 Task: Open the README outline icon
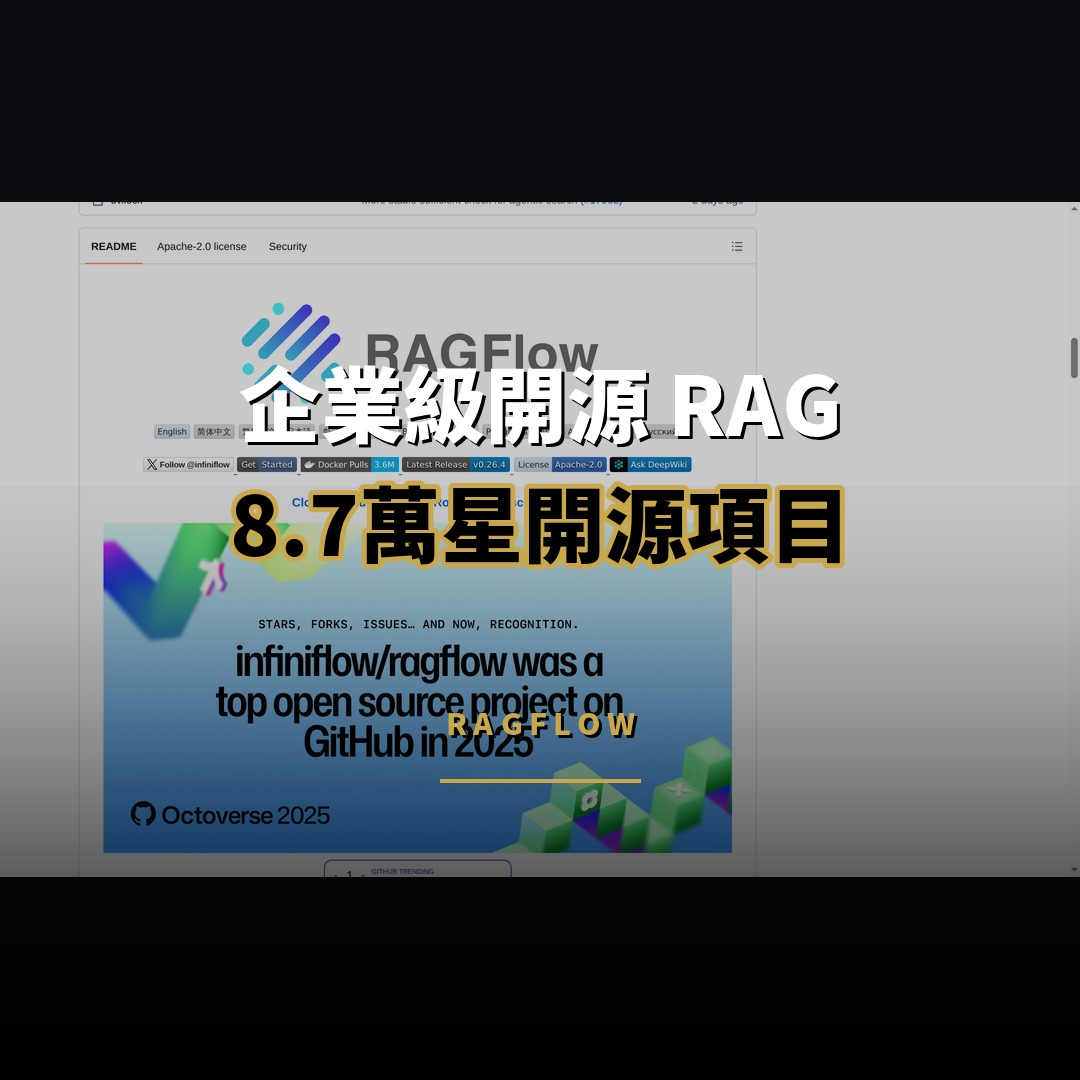click(x=736, y=247)
